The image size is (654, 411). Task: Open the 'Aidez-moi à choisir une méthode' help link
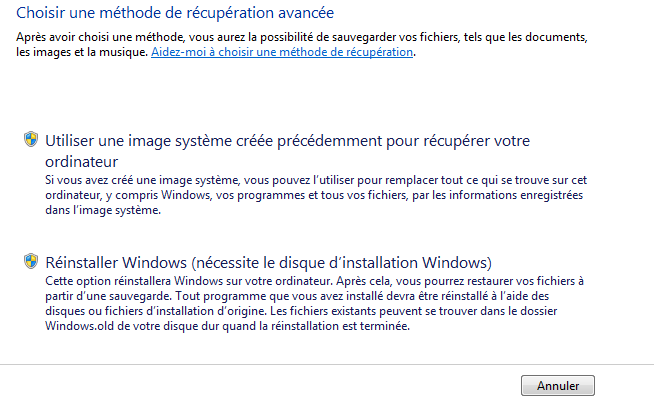(282, 52)
